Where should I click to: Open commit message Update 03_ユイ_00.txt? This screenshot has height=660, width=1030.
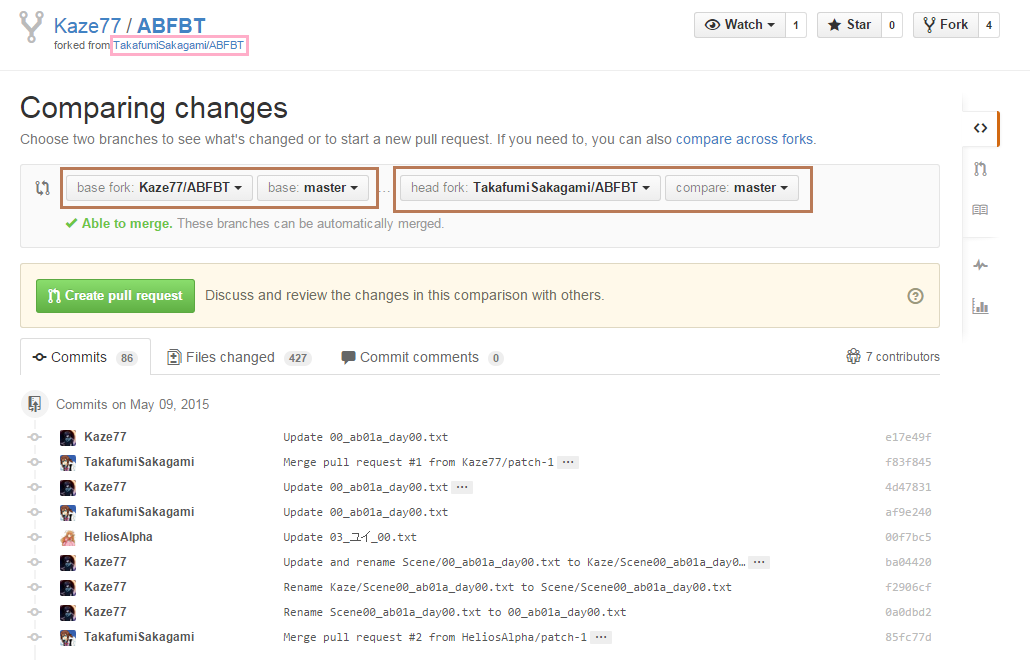[x=349, y=537]
